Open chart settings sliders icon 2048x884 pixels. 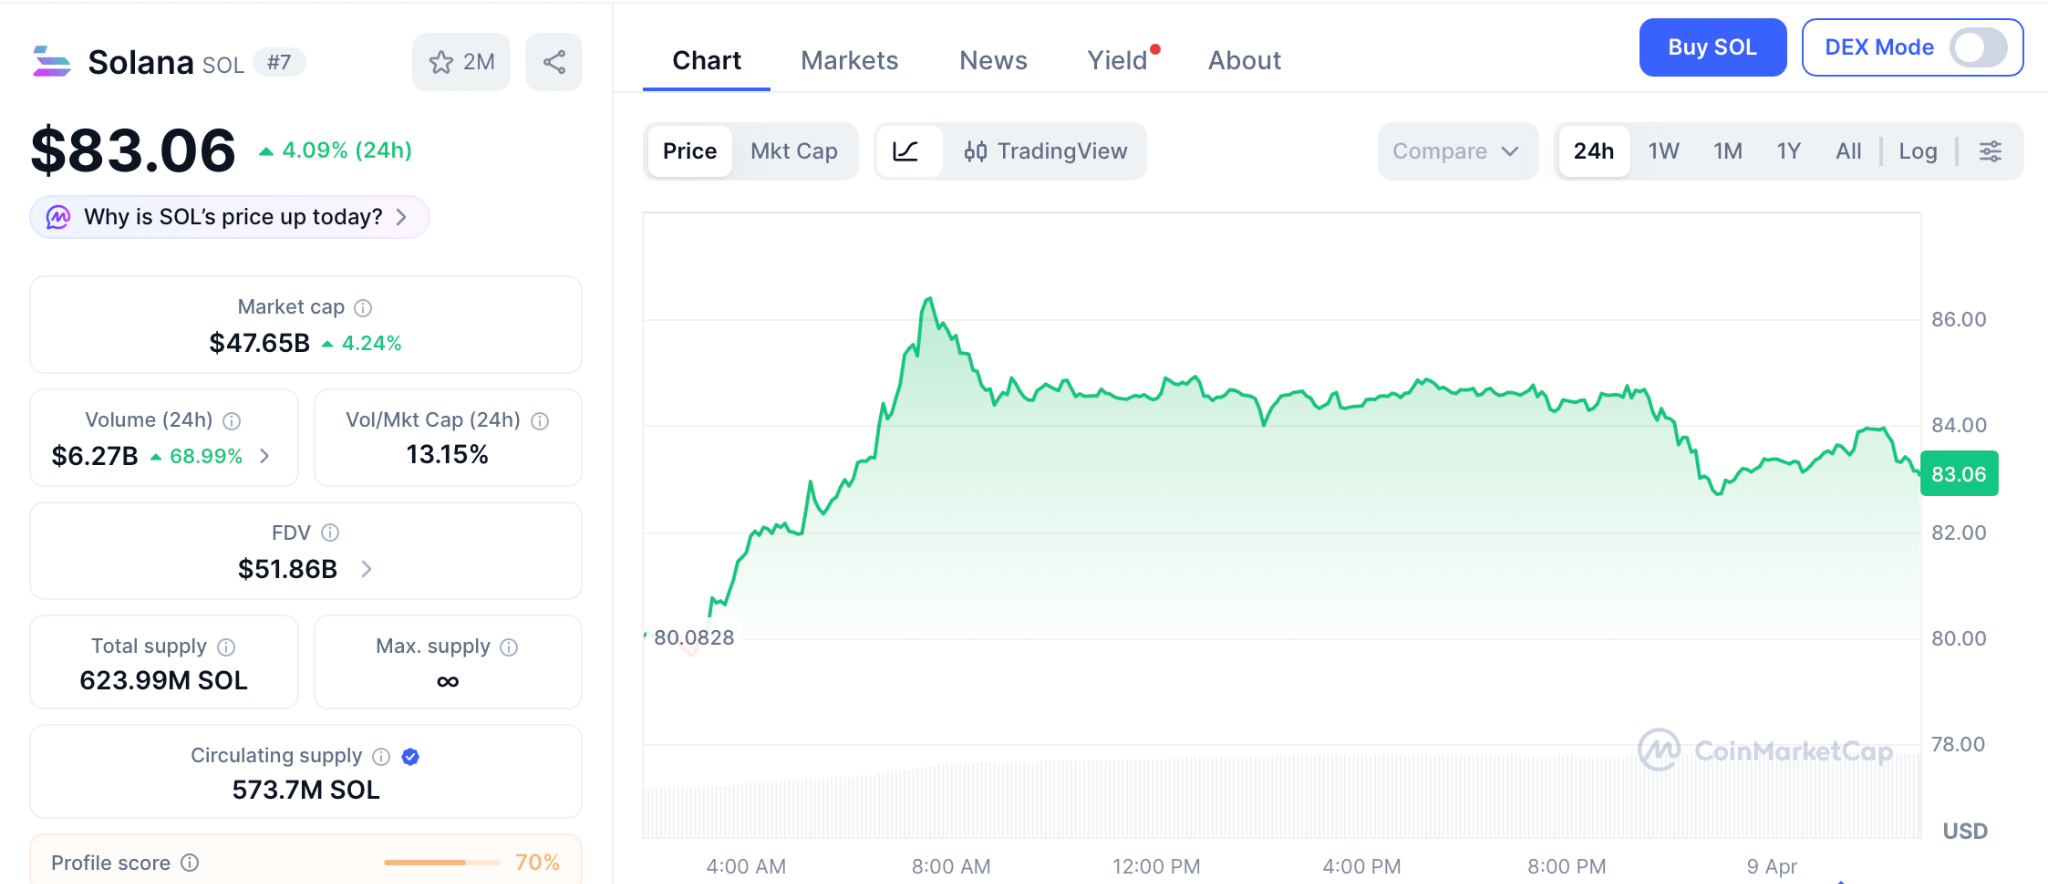click(x=1990, y=151)
